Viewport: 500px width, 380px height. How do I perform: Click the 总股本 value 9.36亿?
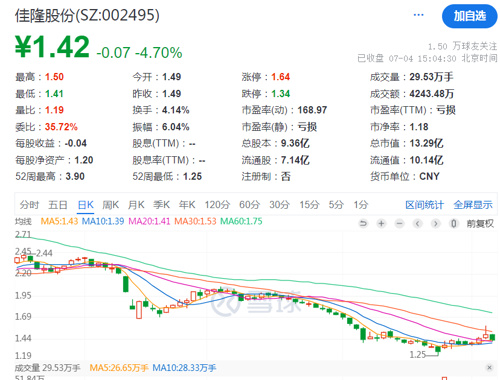pyautogui.click(x=295, y=143)
